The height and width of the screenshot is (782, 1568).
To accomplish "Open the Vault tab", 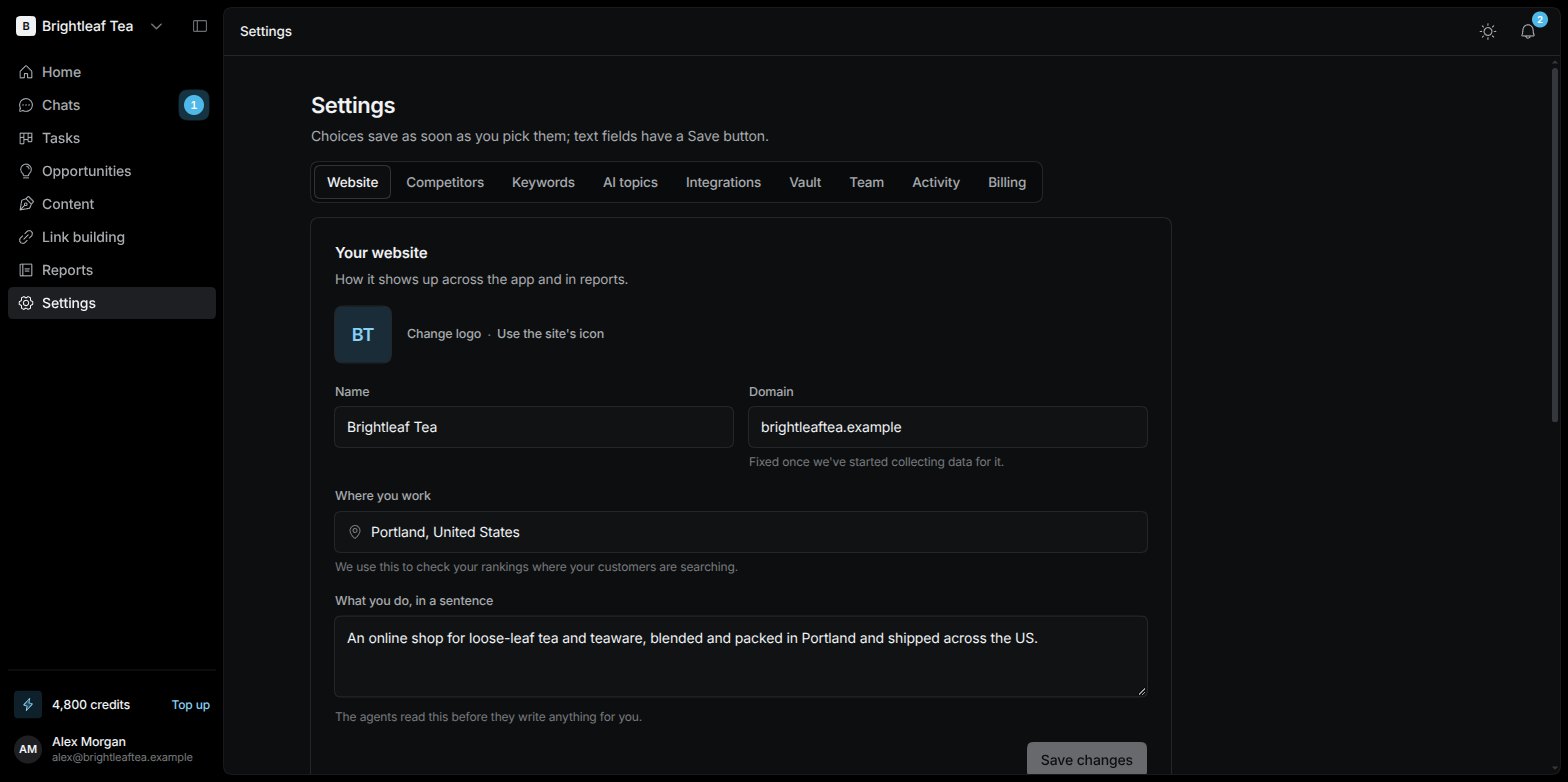I will click(805, 182).
